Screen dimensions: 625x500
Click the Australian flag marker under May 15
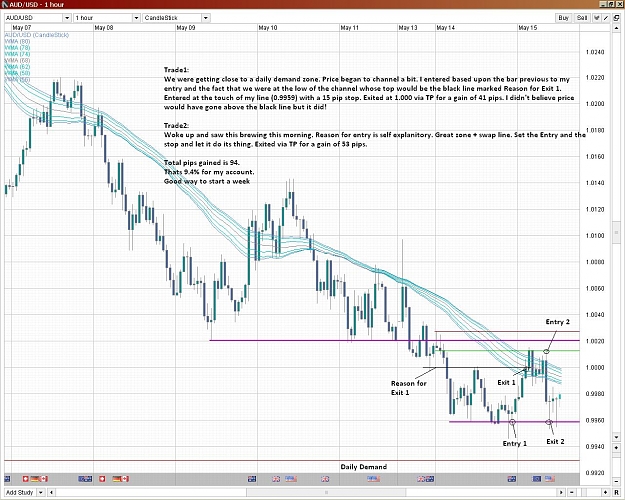click(512, 478)
